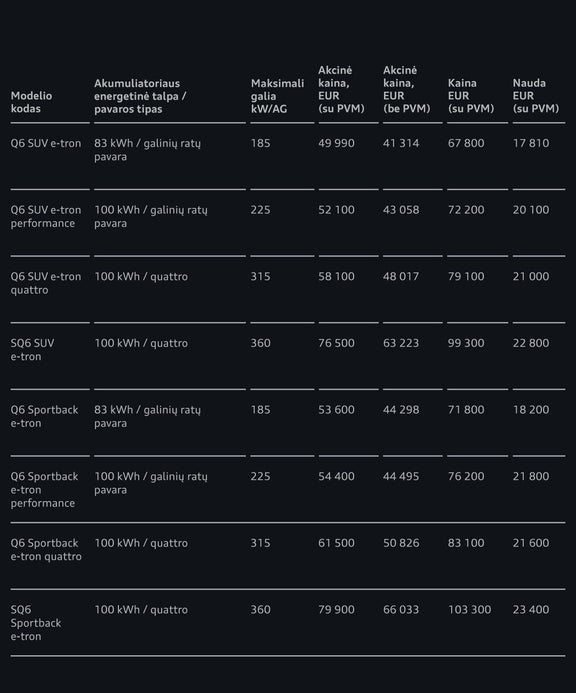Click the Nauda EUR (su PVM) header
This screenshot has height=693, width=576.
(536, 96)
